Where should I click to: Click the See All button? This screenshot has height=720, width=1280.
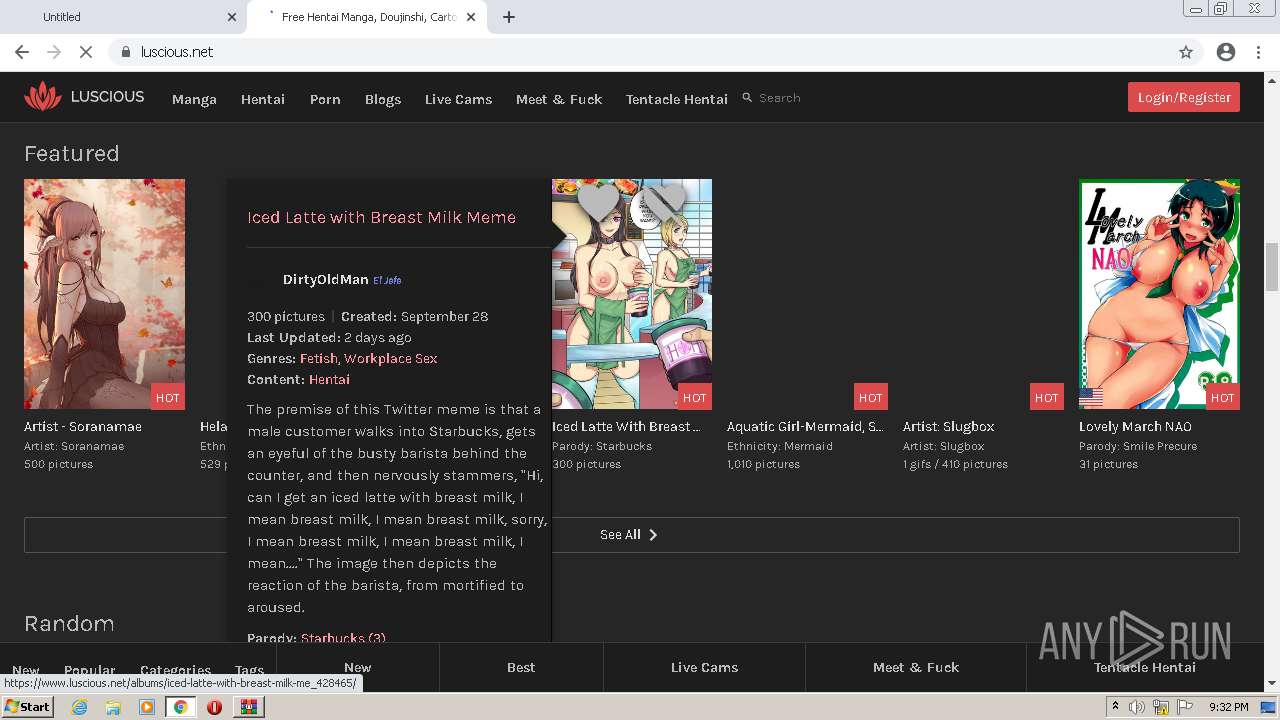point(632,535)
